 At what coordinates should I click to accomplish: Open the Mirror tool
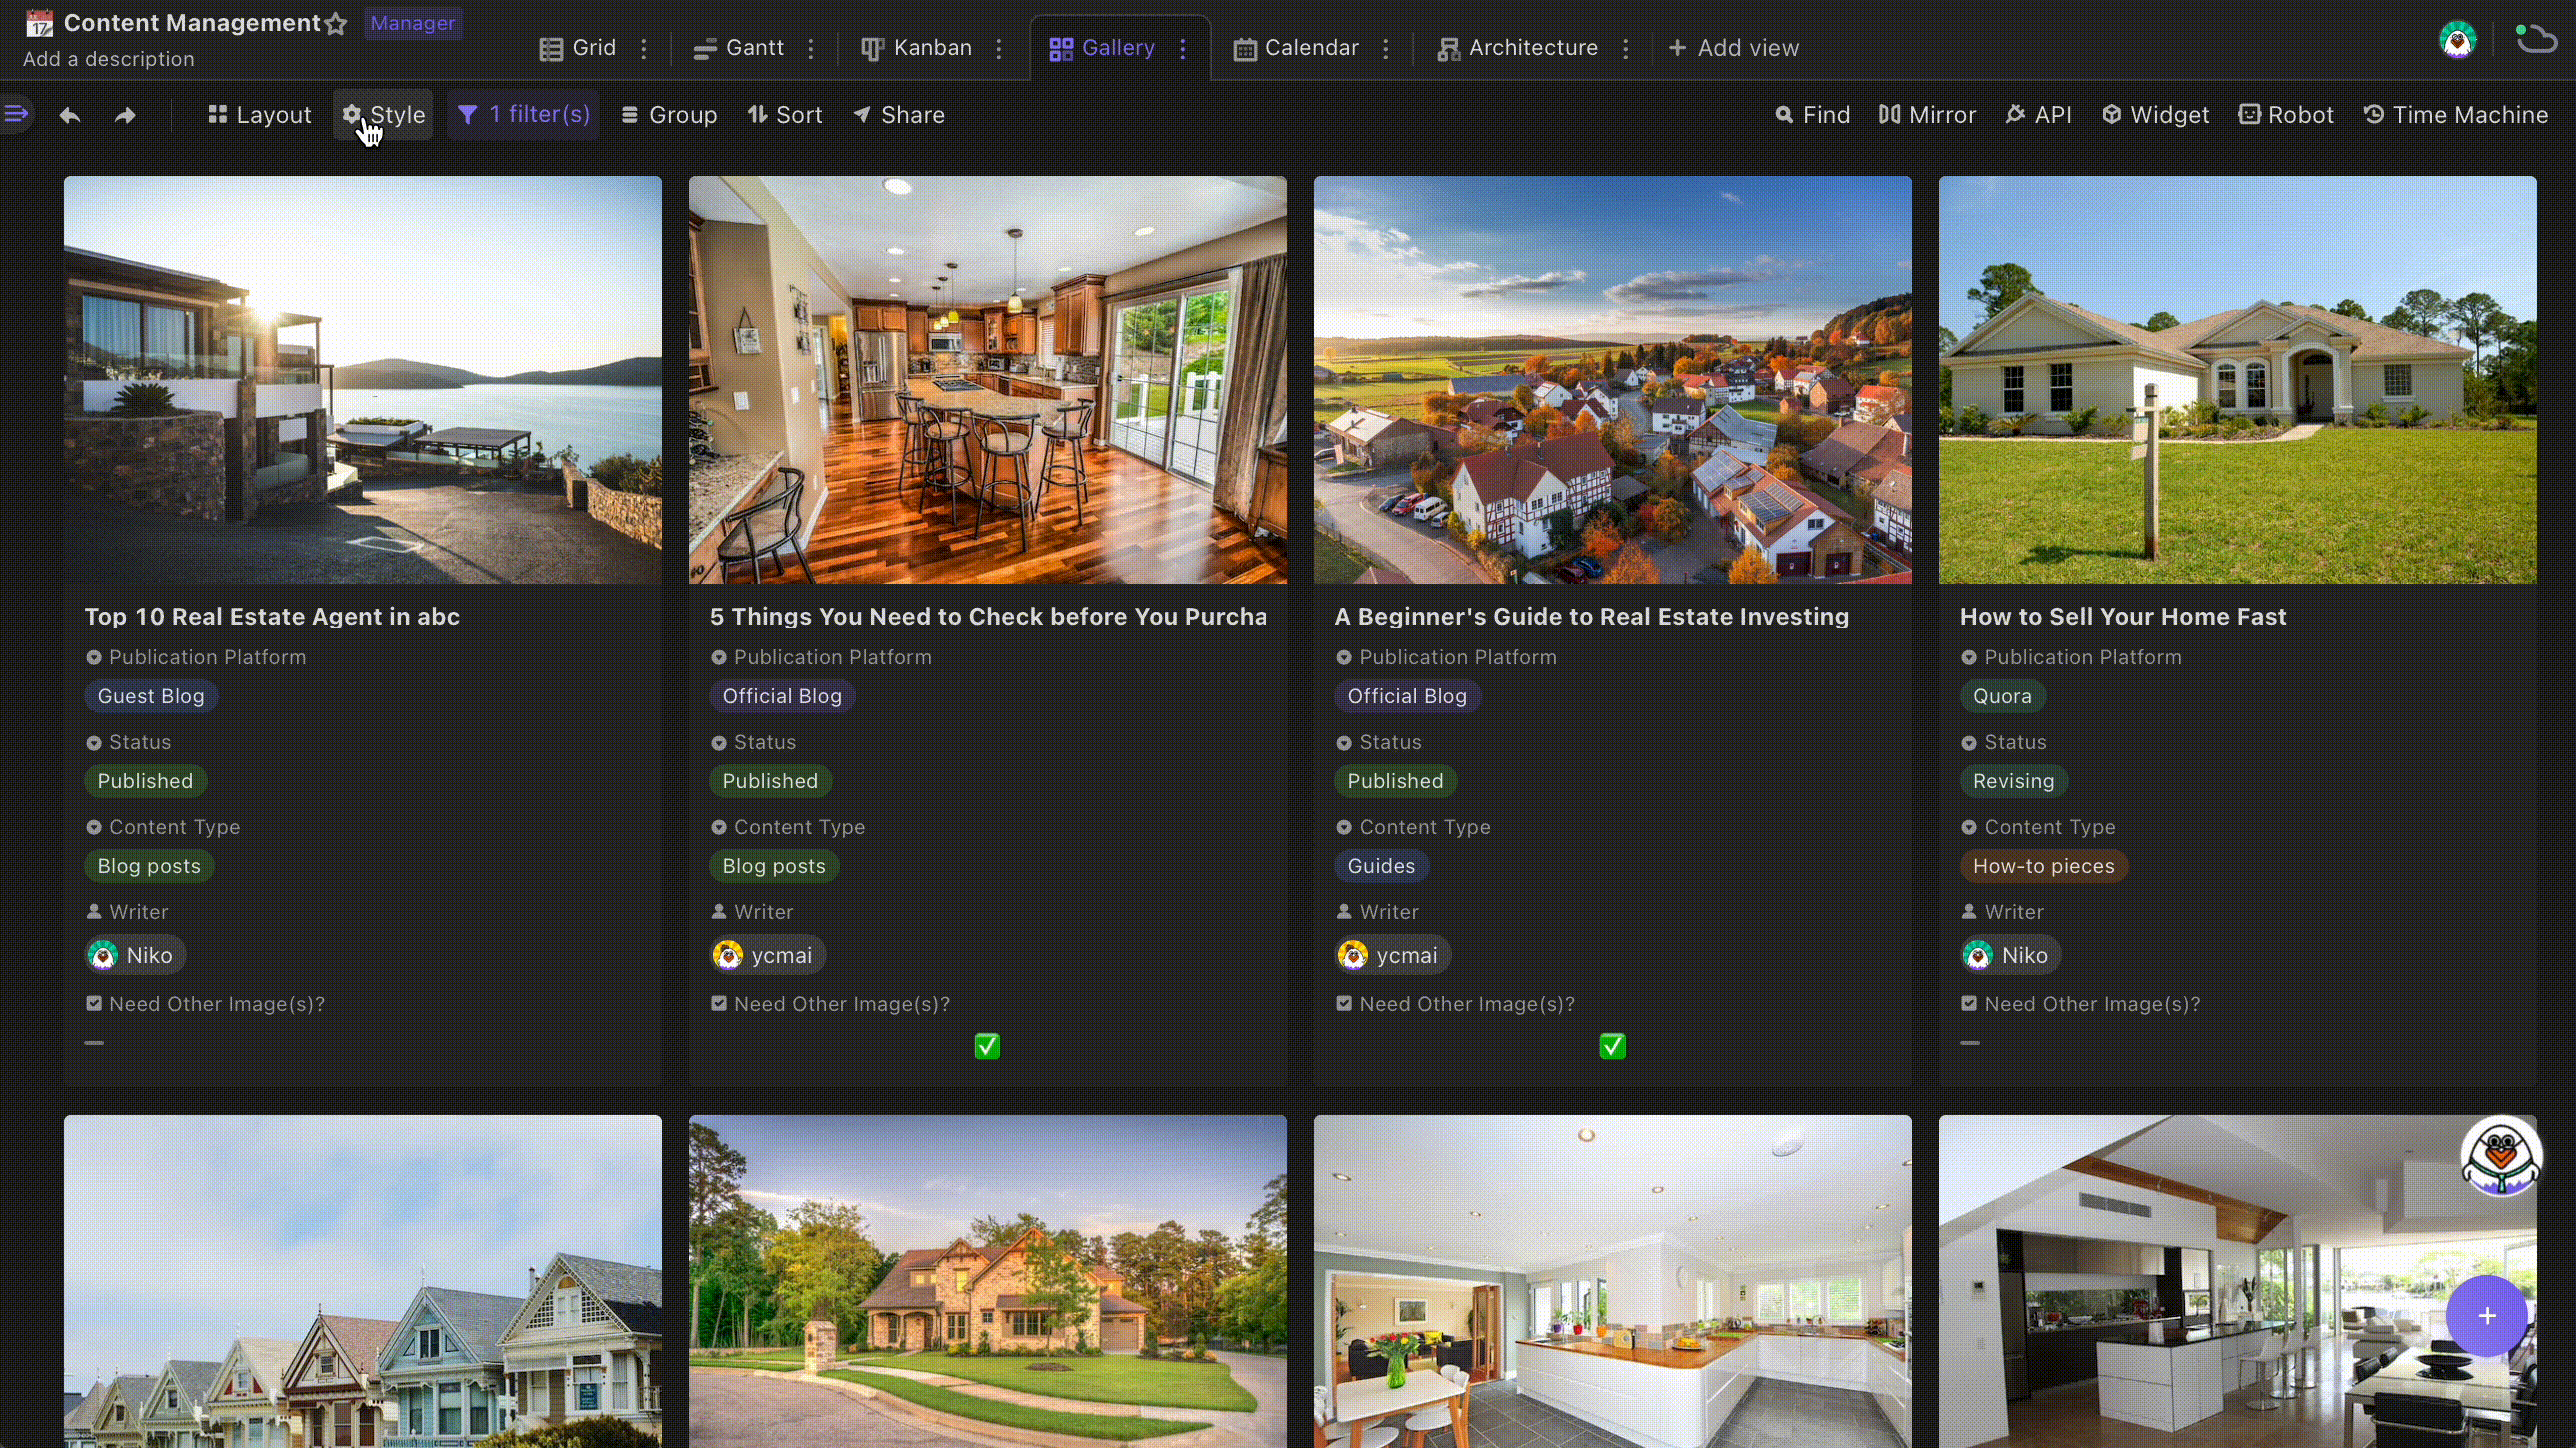pyautogui.click(x=1927, y=115)
